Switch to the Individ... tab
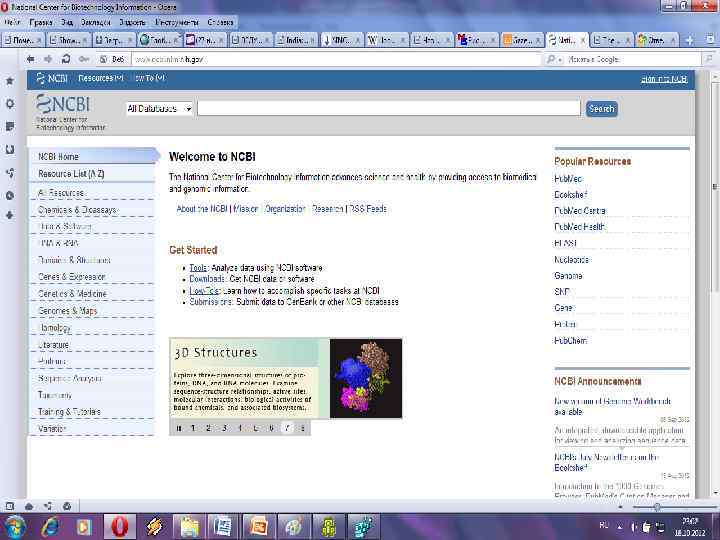 pyautogui.click(x=296, y=40)
